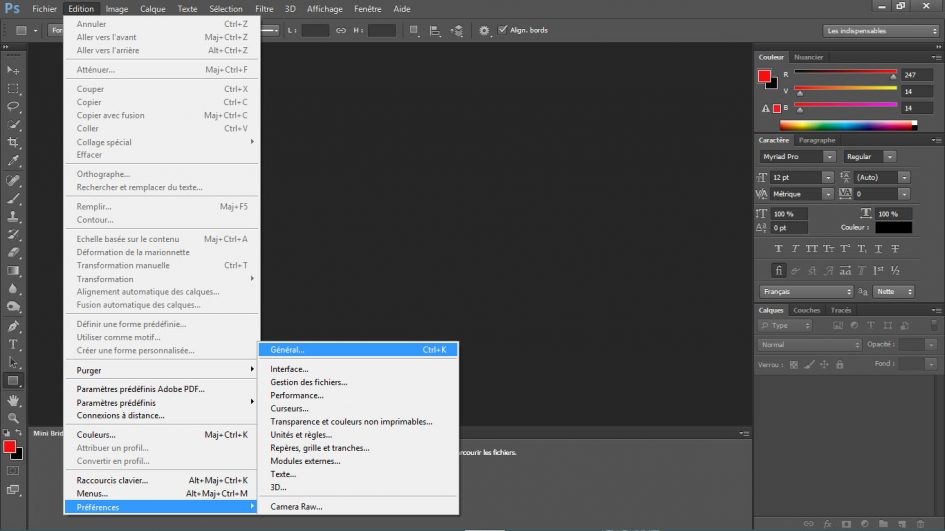The width and height of the screenshot is (945, 531).
Task: Select the Zoom tool
Action: coord(13,418)
